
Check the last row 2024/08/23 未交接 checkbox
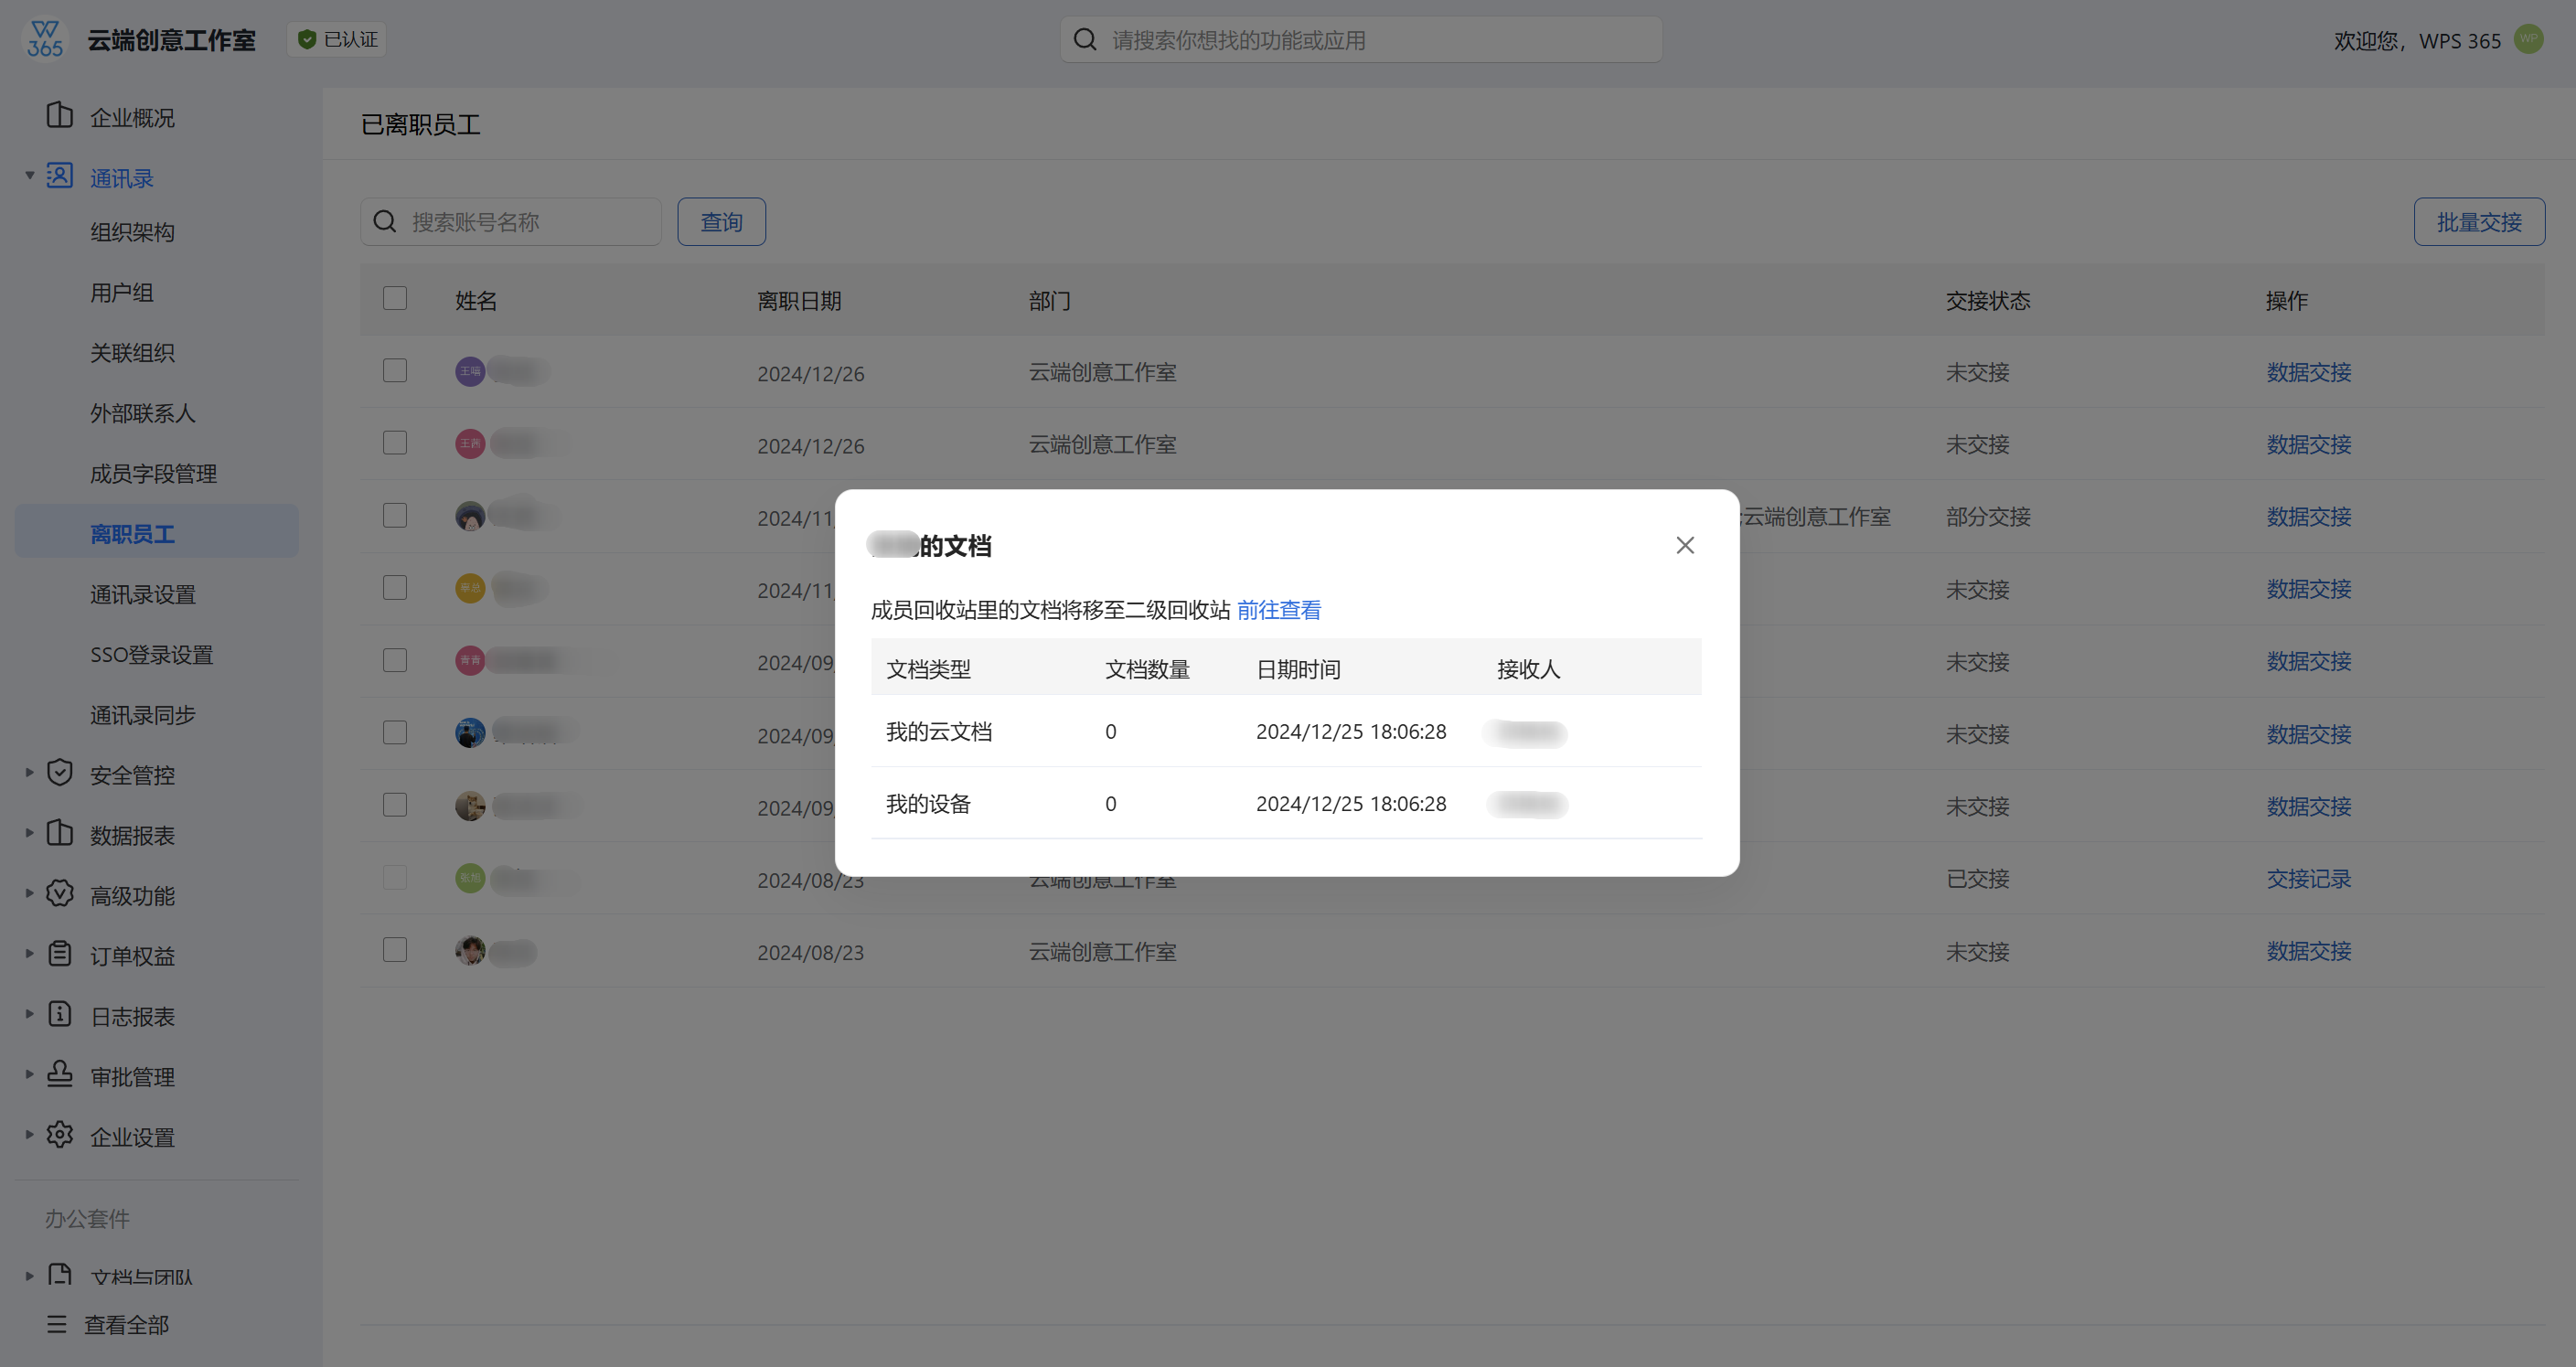[x=395, y=950]
